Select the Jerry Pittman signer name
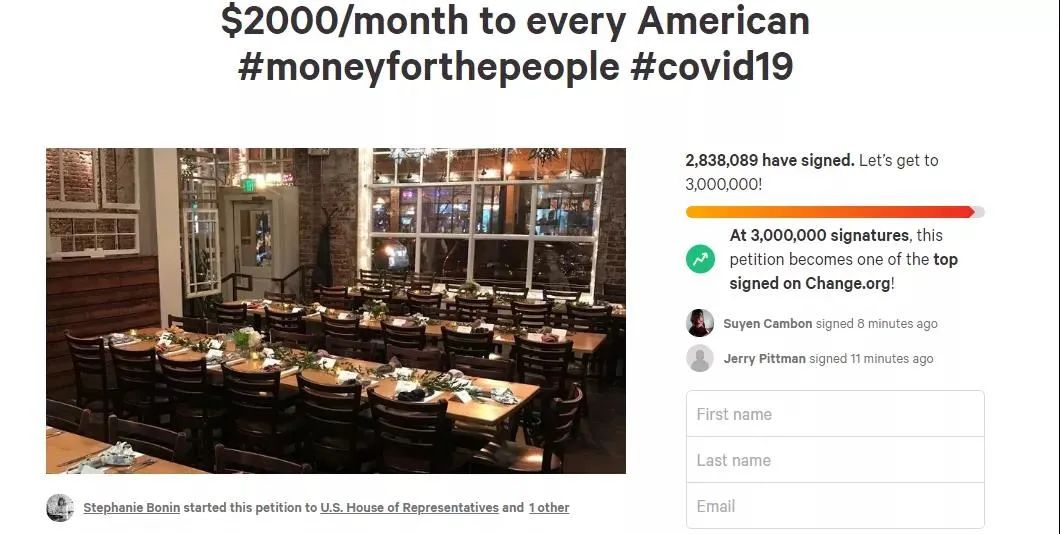 pos(765,359)
